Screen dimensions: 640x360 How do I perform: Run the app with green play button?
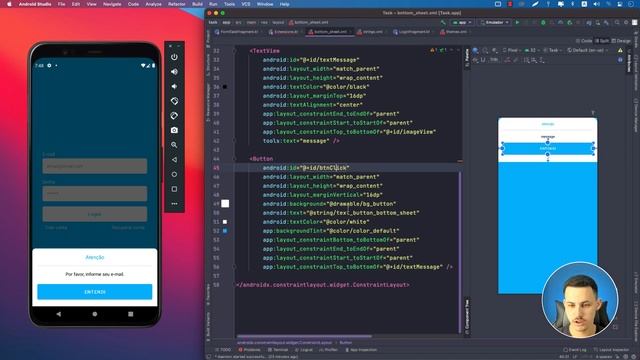pyautogui.click(x=518, y=22)
